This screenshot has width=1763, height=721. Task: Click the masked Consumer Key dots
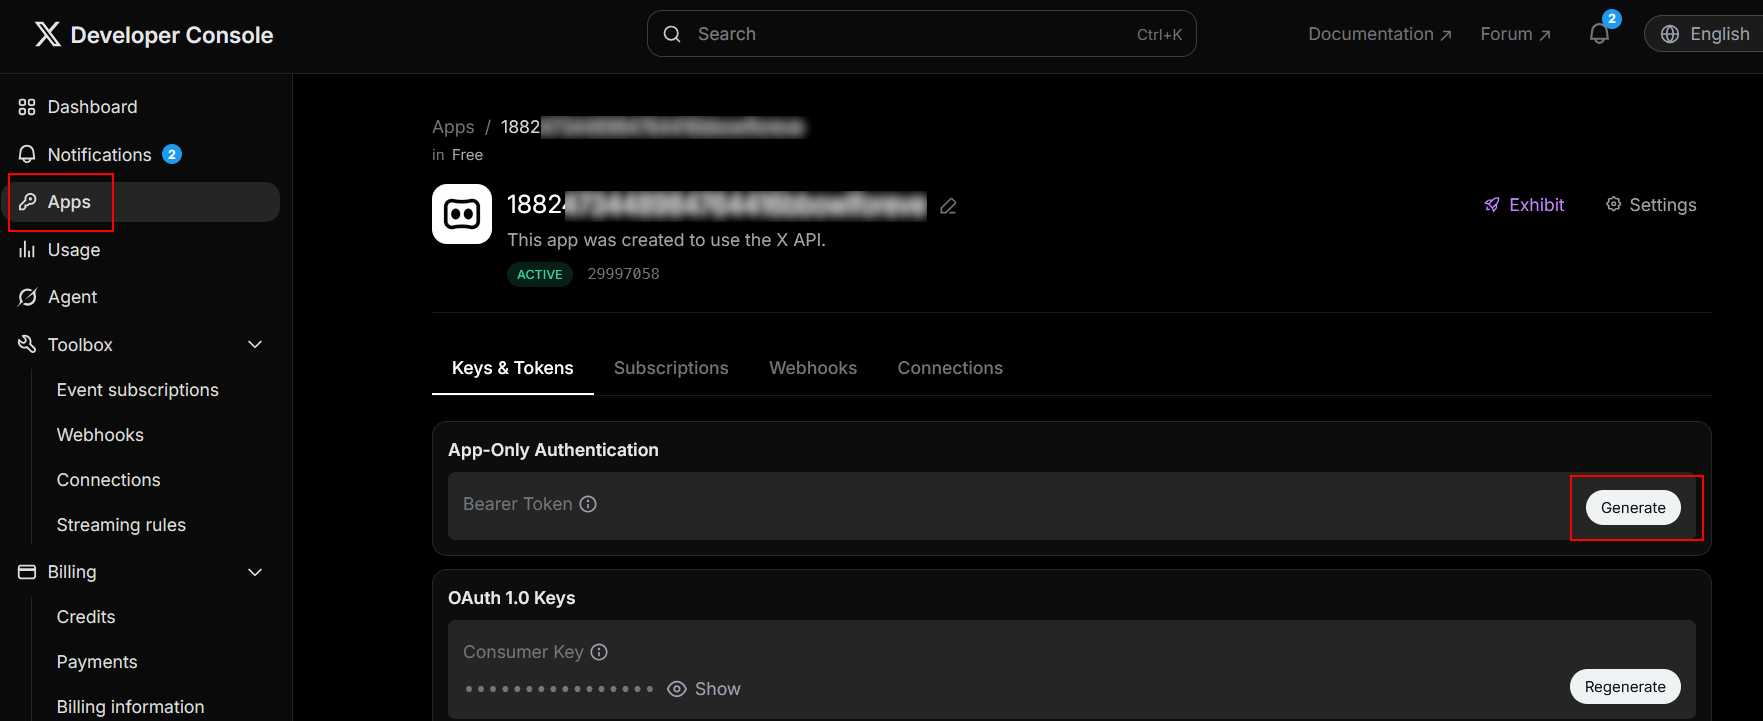click(x=559, y=689)
